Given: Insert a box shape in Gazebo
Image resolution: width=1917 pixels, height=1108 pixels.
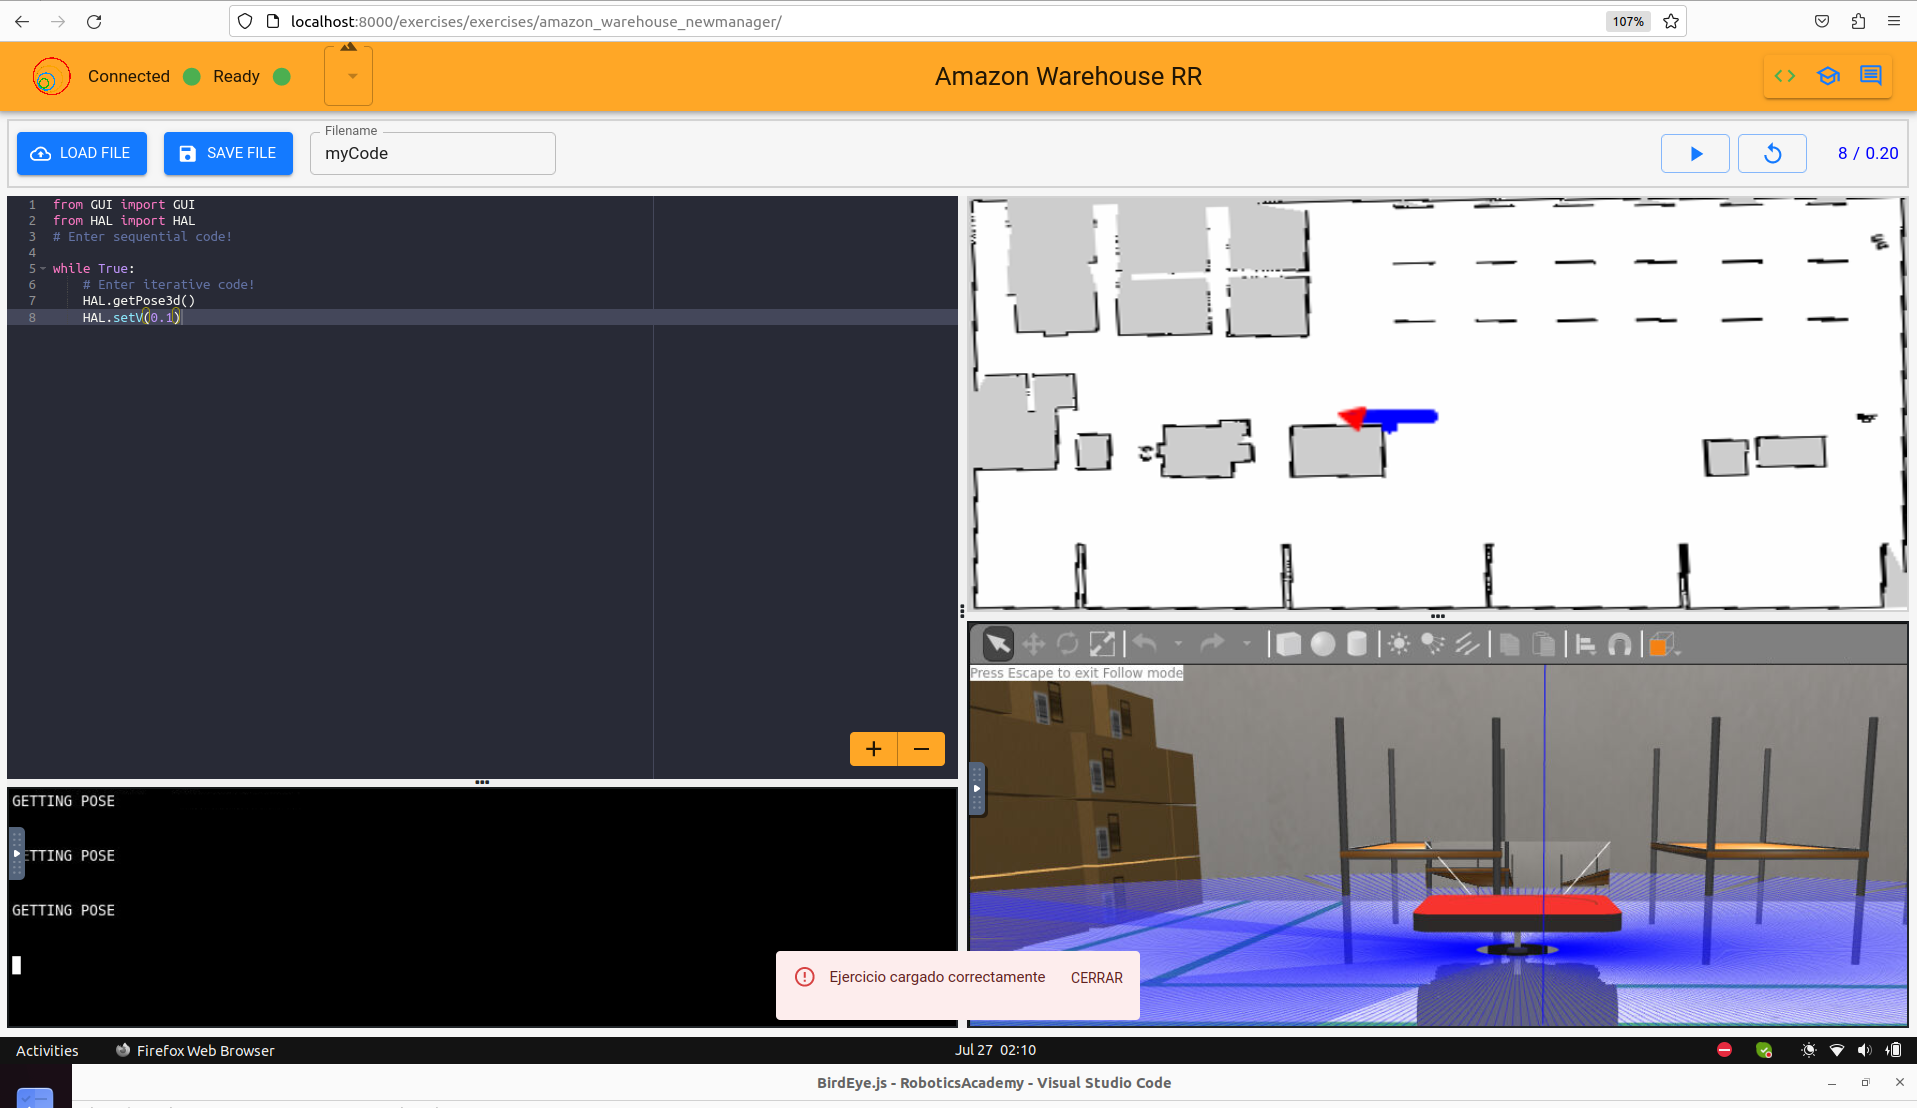Looking at the screenshot, I should (x=1289, y=644).
